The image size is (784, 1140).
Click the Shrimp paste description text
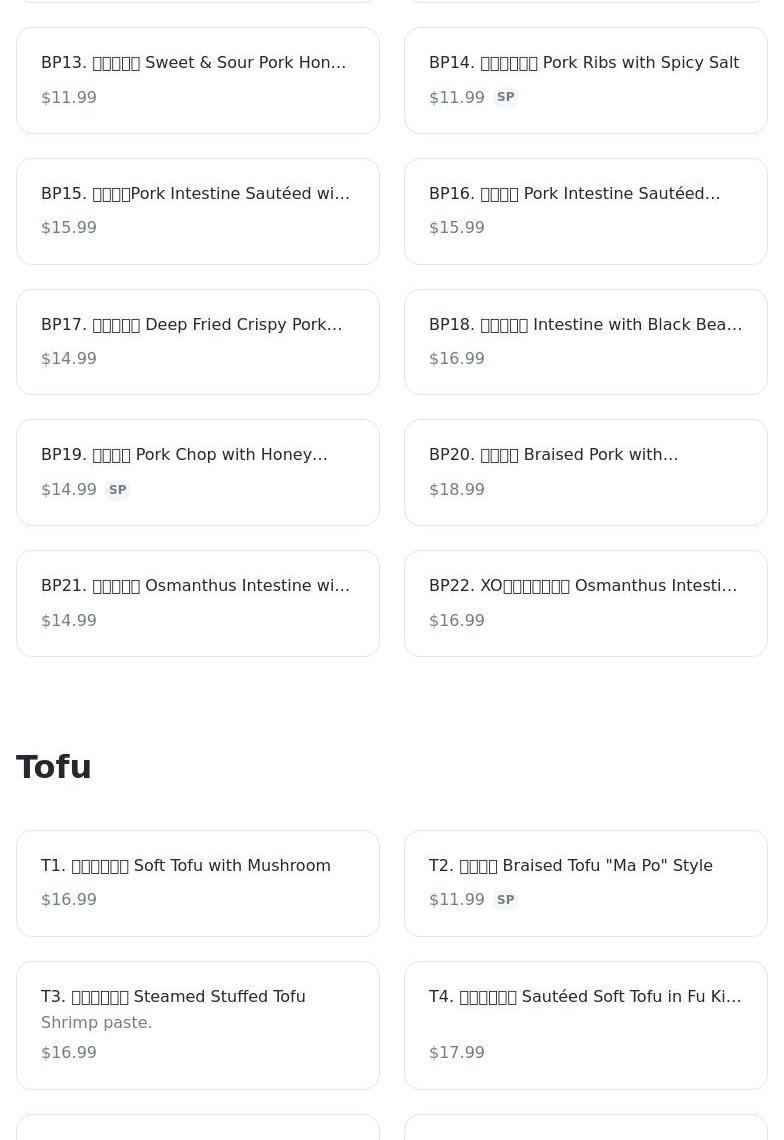coord(97,1023)
